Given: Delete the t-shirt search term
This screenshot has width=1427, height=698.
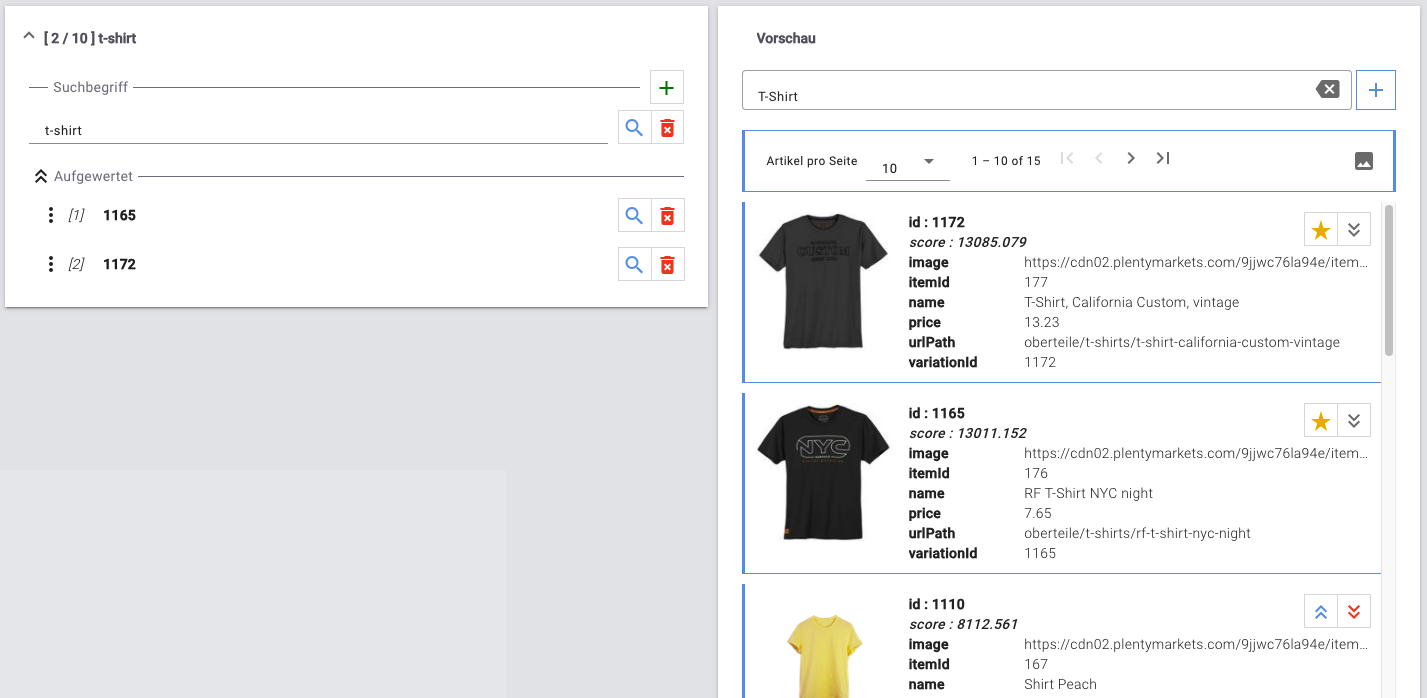Looking at the screenshot, I should pos(668,128).
